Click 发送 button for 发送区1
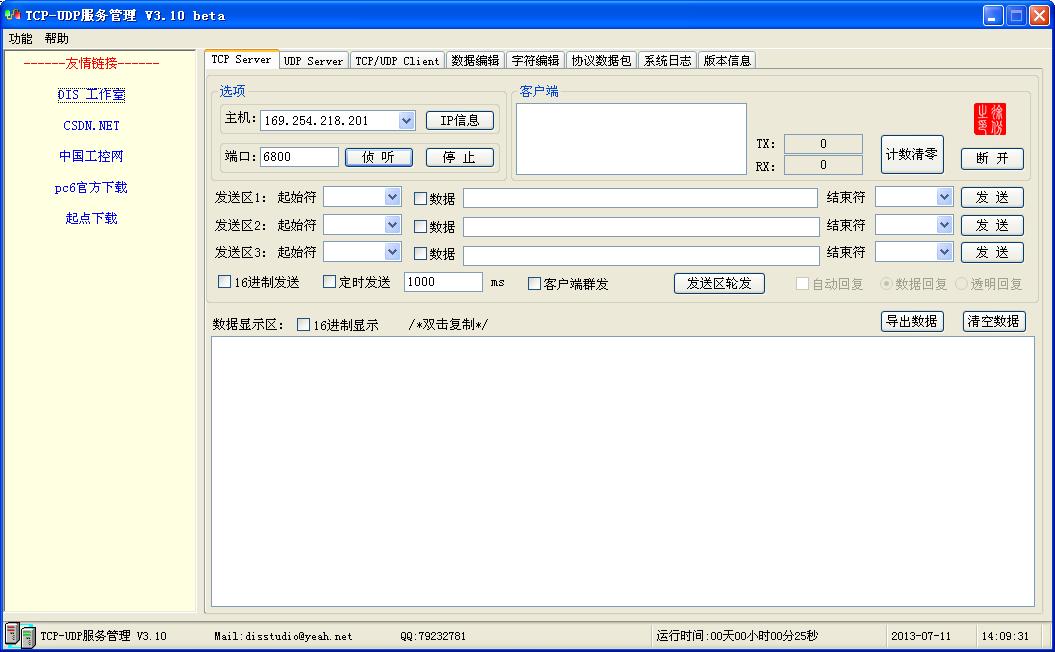The height and width of the screenshot is (652, 1055). [992, 197]
